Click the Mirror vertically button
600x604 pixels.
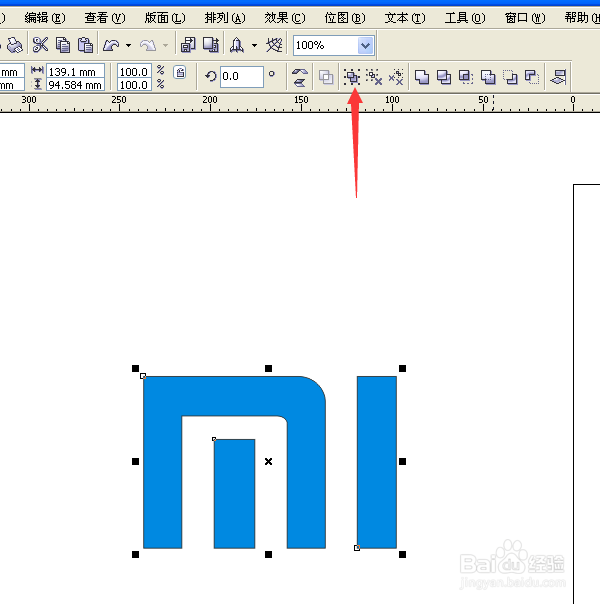click(300, 82)
